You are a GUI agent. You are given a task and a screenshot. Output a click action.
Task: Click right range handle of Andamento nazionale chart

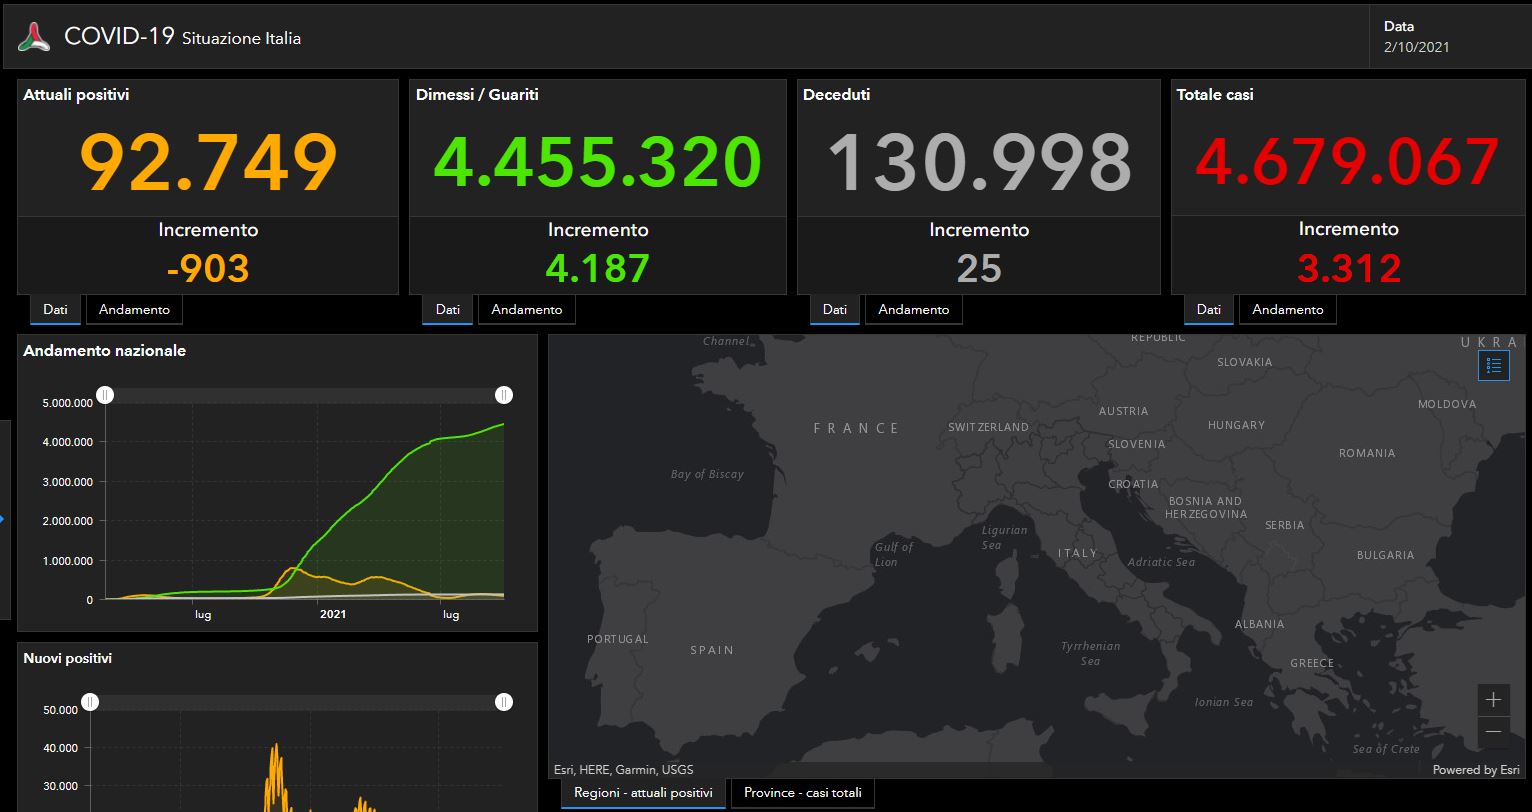504,395
